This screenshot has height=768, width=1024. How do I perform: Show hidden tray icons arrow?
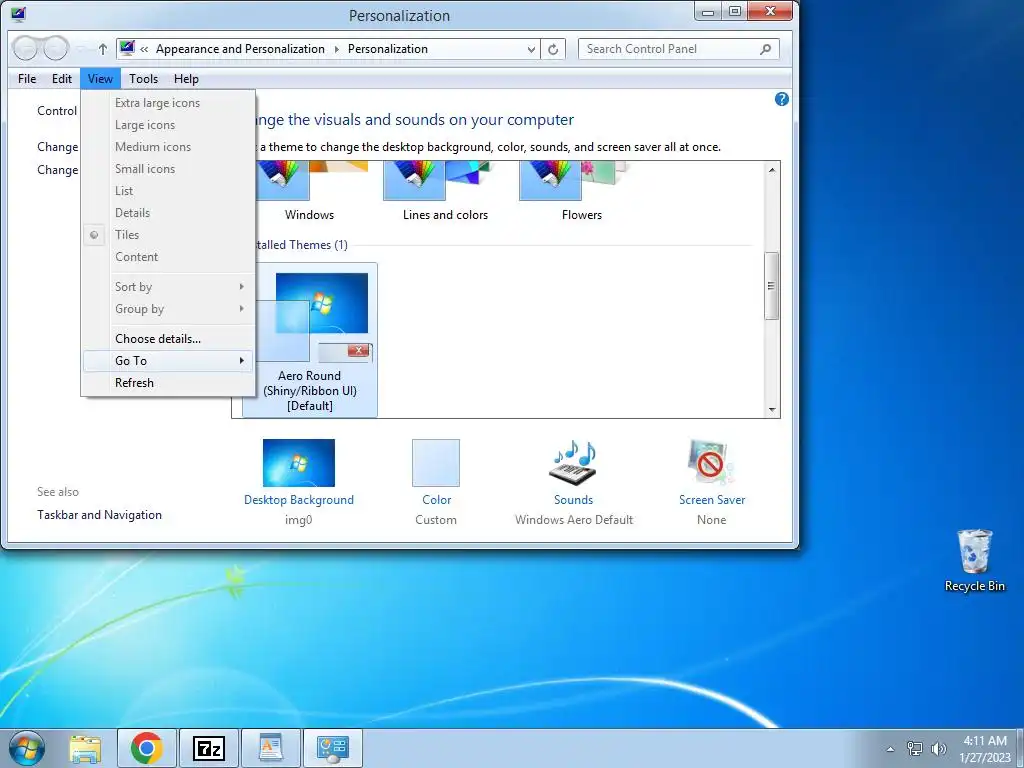click(x=890, y=749)
